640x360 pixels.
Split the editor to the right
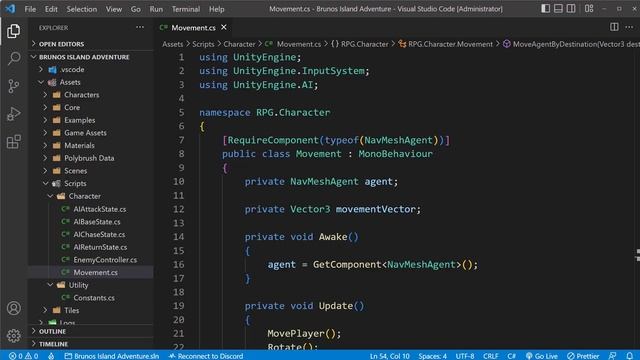click(614, 27)
